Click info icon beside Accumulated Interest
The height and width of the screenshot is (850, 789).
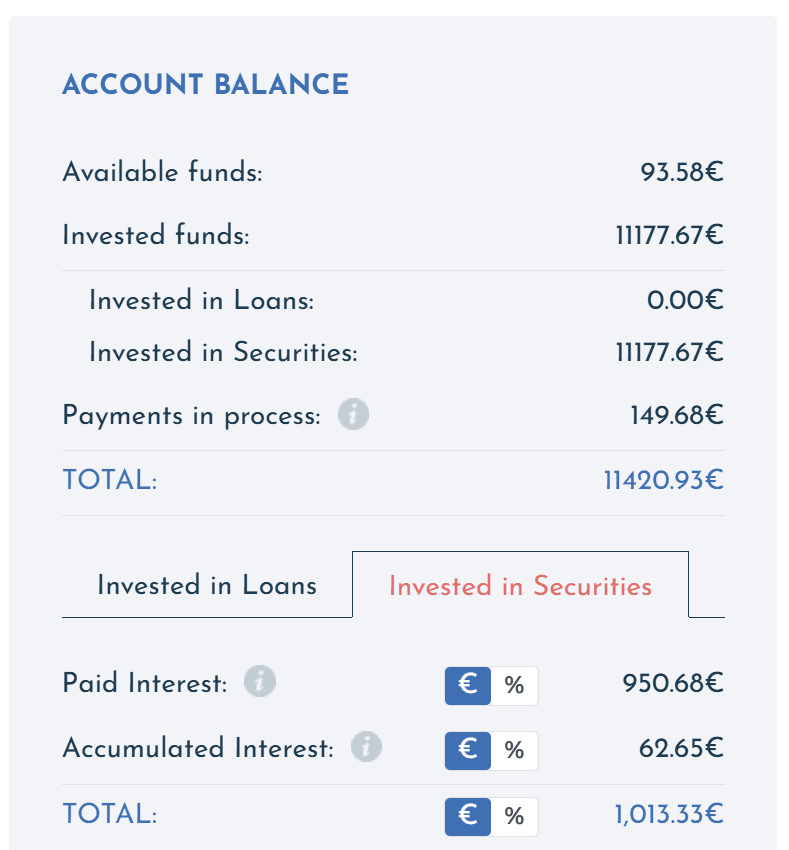366,746
